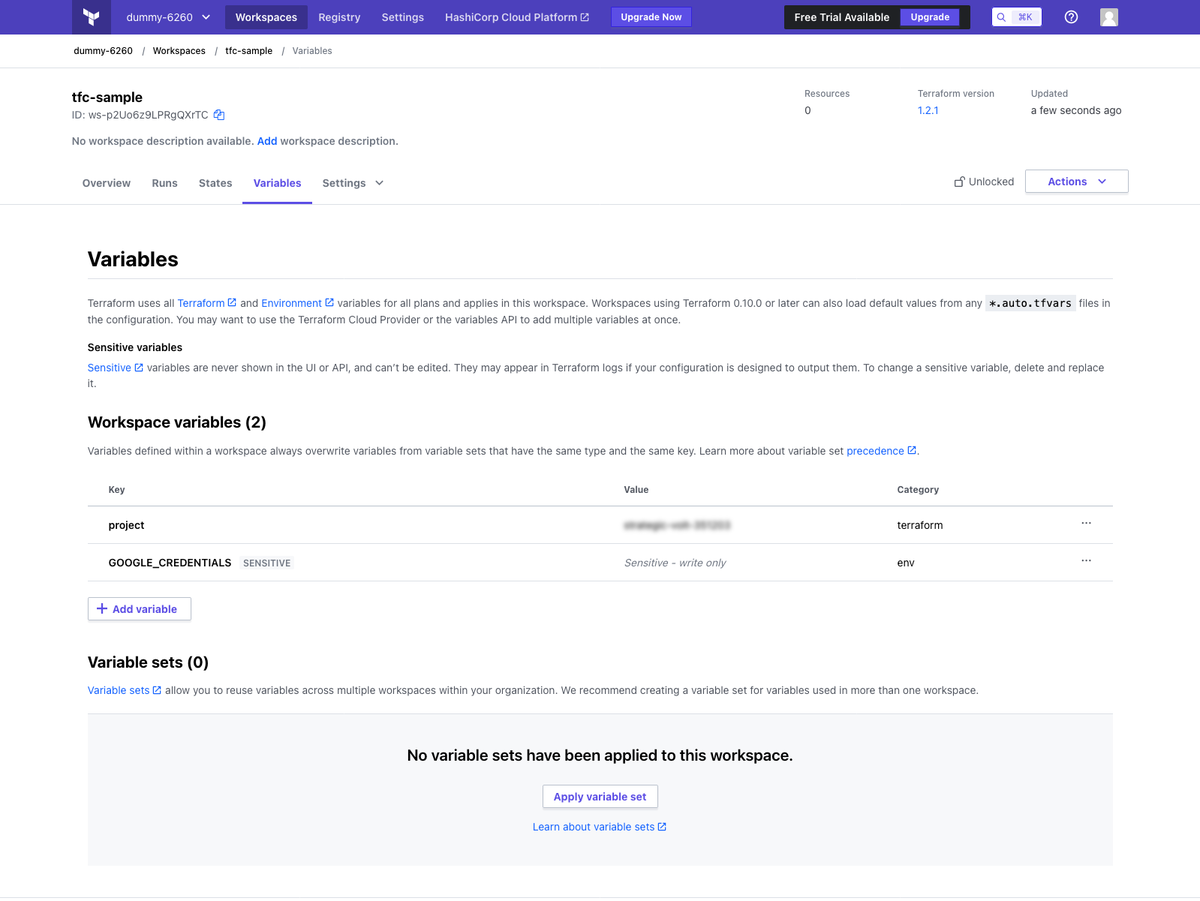
Task: Click the Upgrade Now button
Action: [651, 17]
